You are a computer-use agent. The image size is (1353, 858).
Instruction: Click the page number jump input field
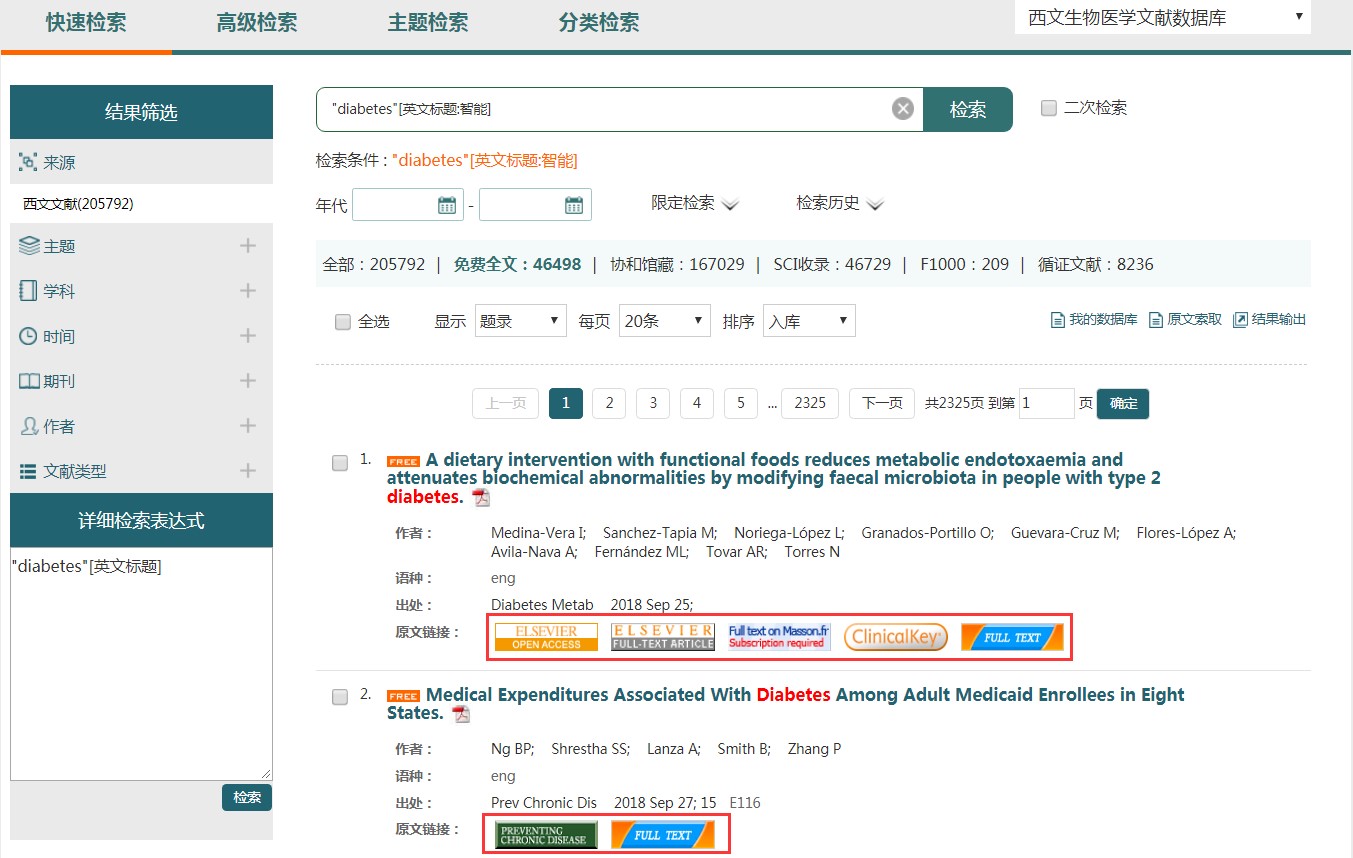pos(1046,403)
